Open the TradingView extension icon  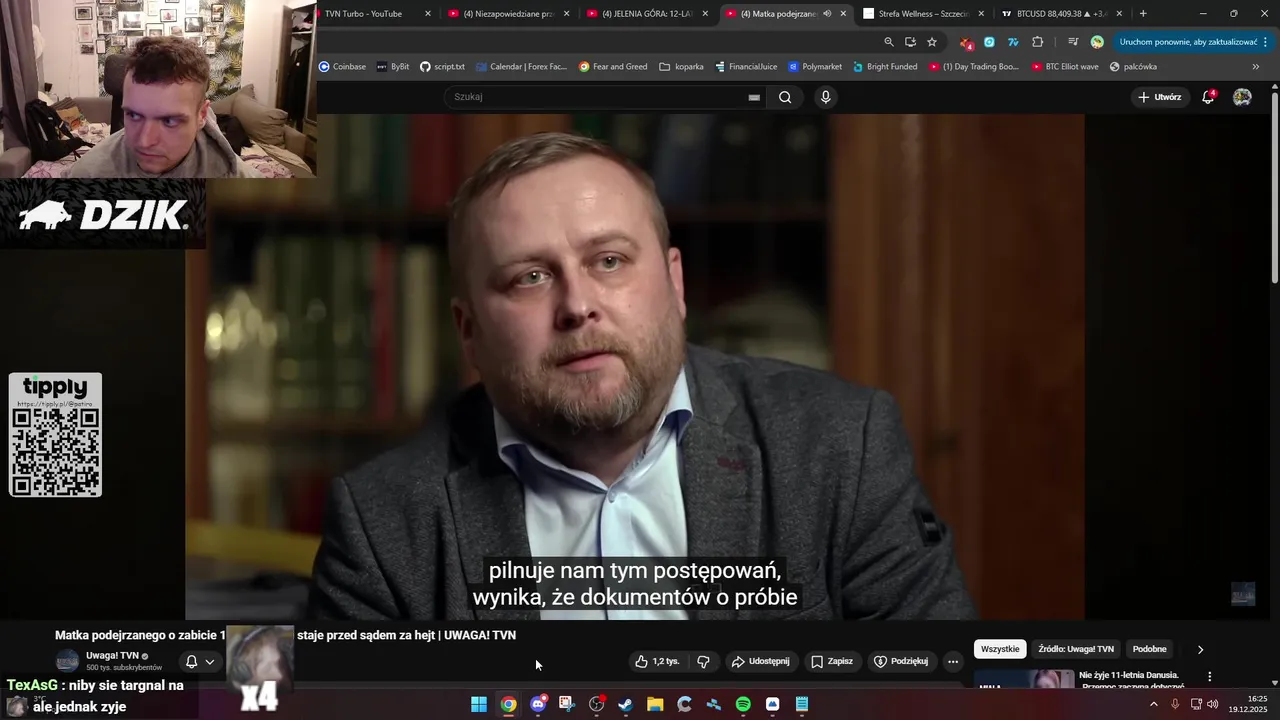tap(1013, 42)
